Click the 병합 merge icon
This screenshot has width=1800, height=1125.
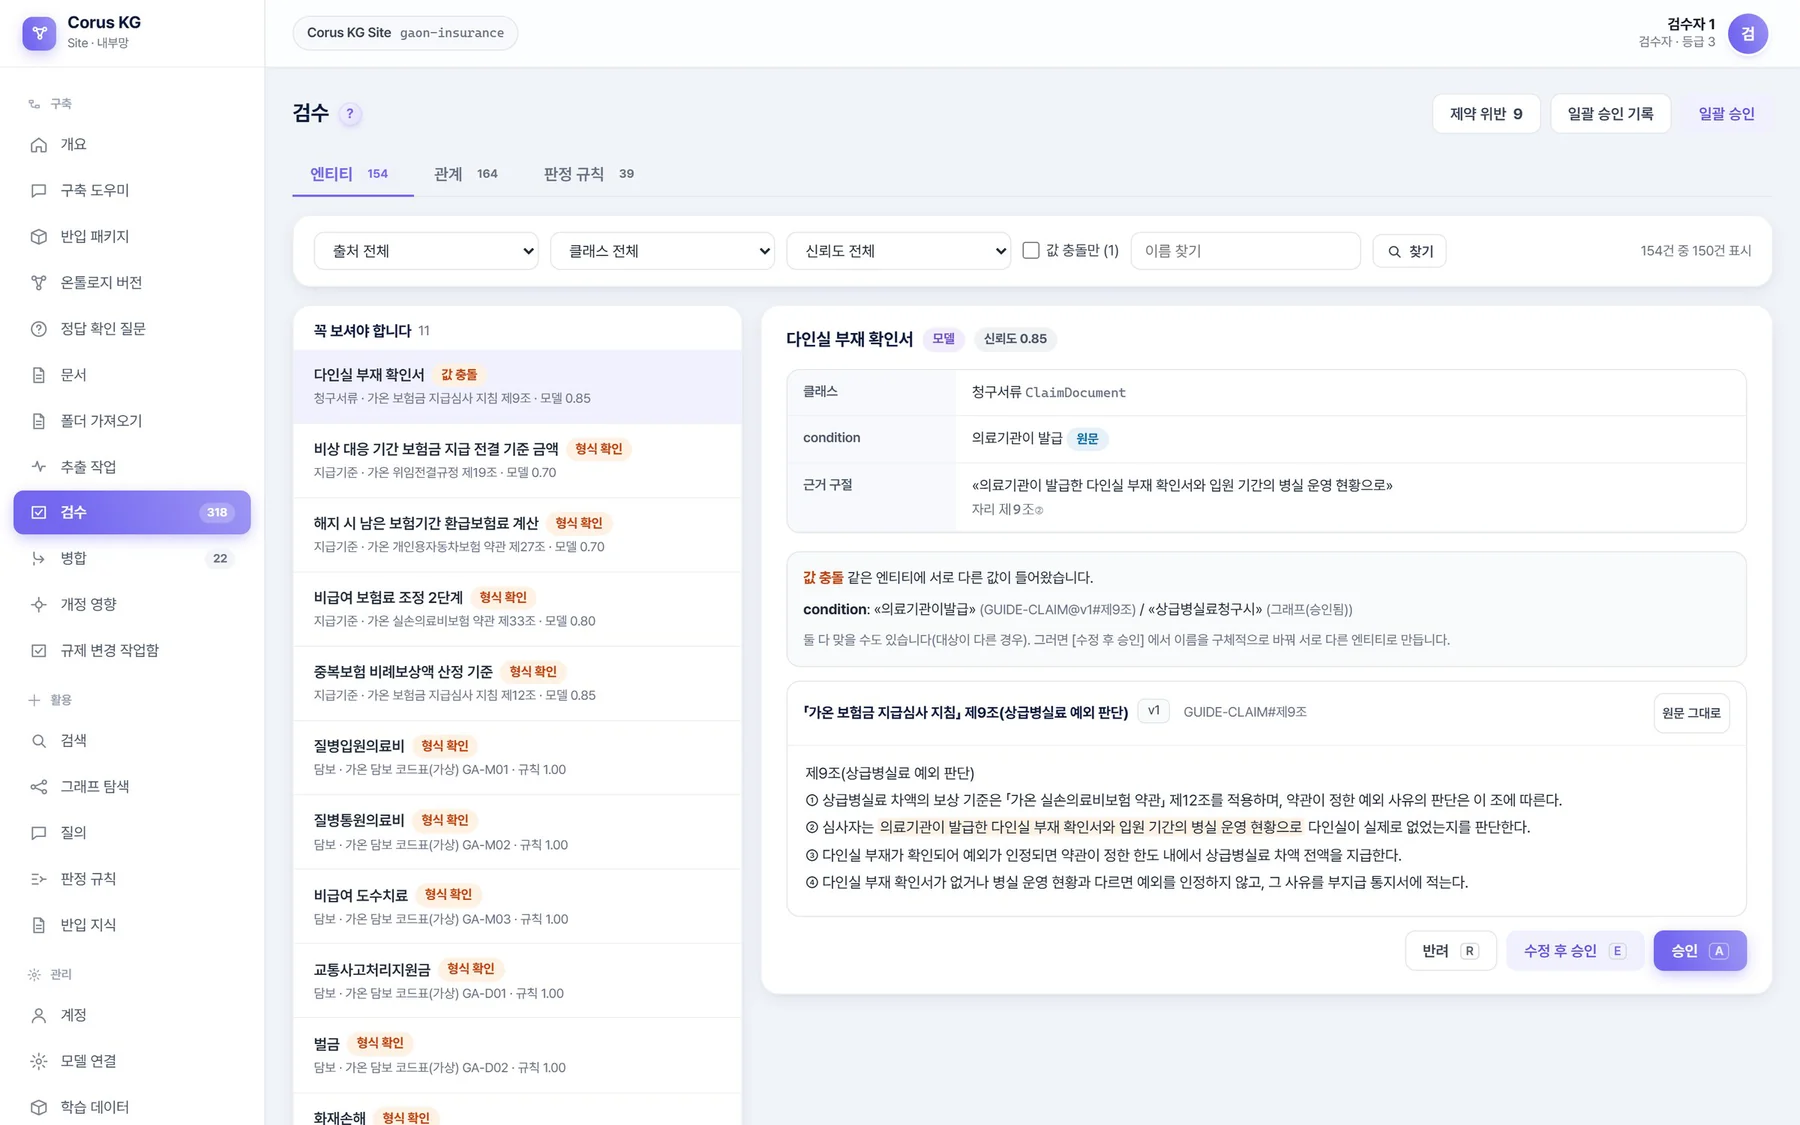pyautogui.click(x=39, y=559)
